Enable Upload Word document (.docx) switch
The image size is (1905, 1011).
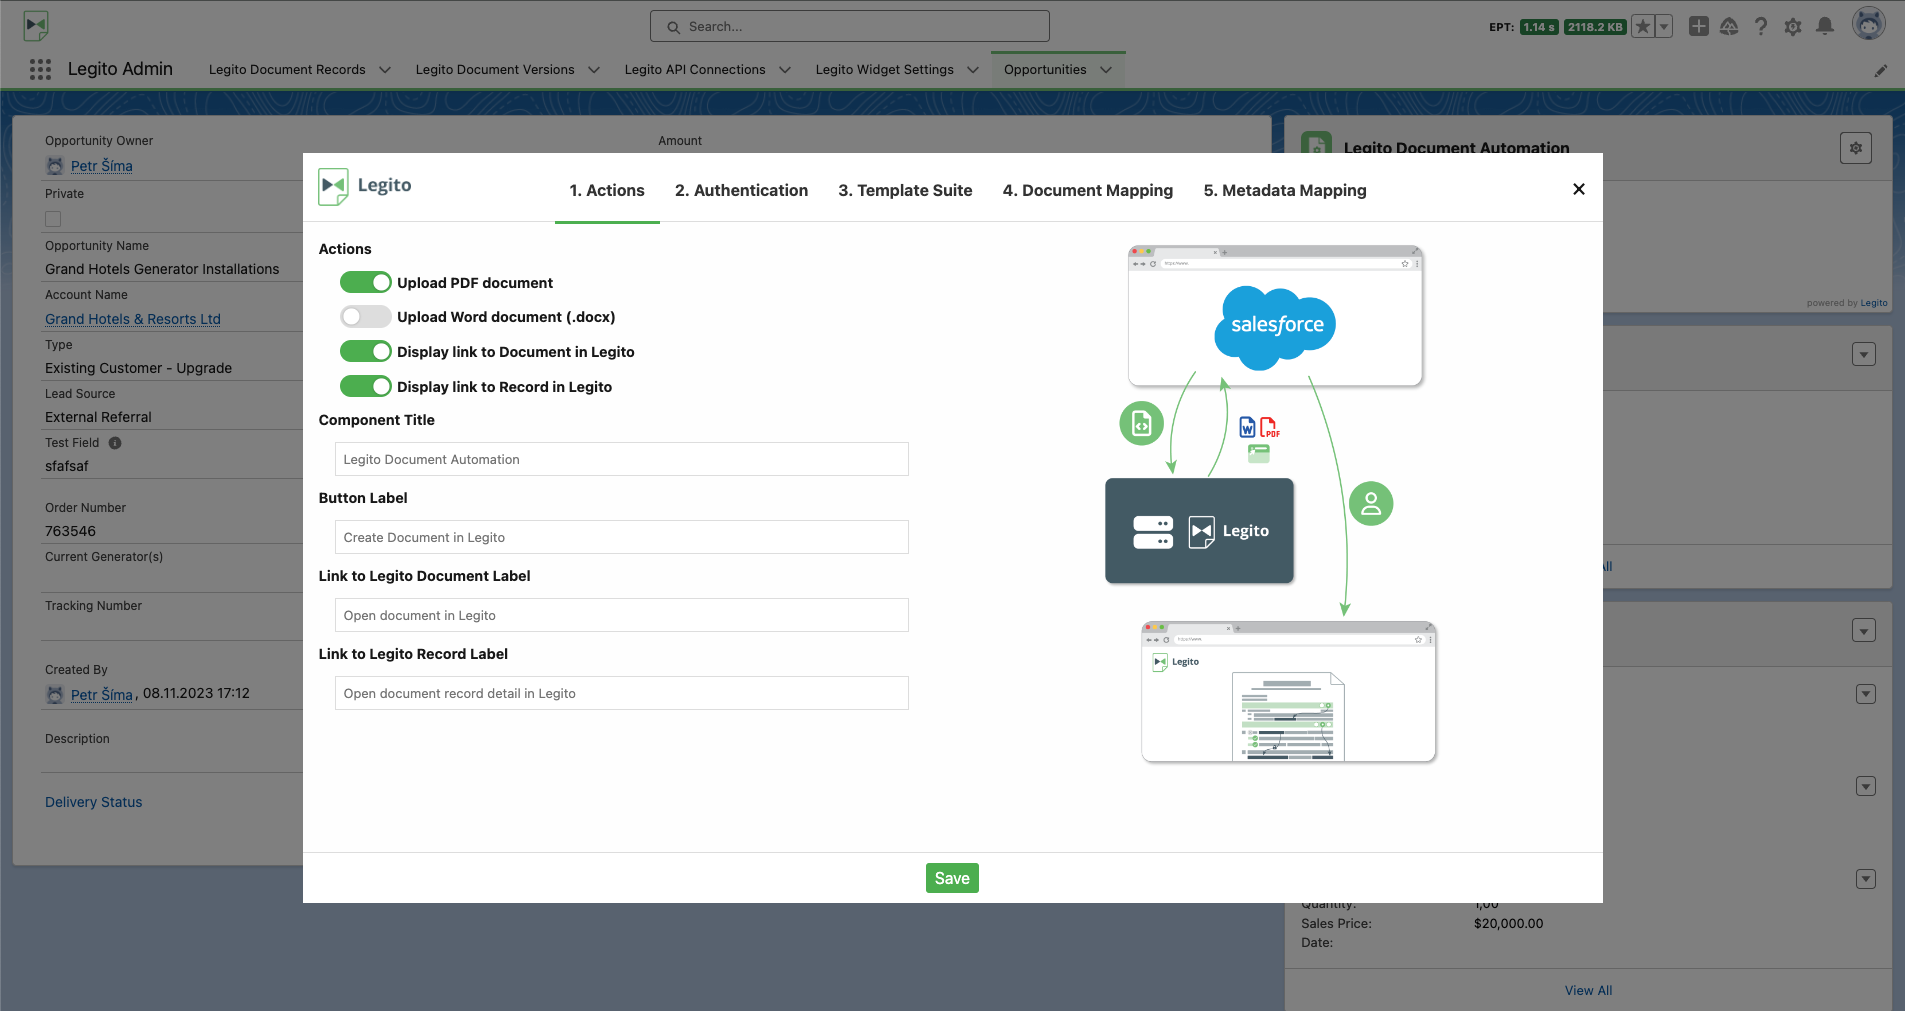[366, 317]
